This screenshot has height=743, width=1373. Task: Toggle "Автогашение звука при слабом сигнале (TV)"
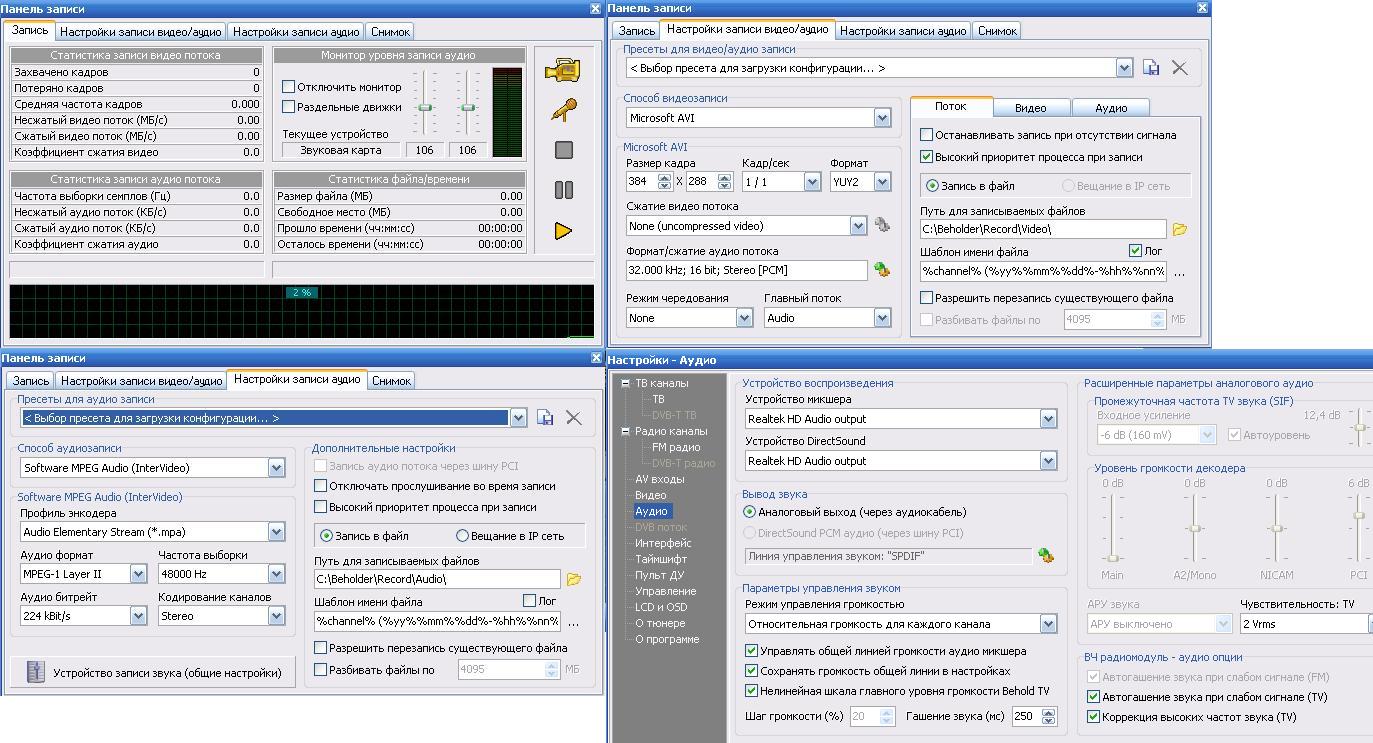pos(1093,697)
